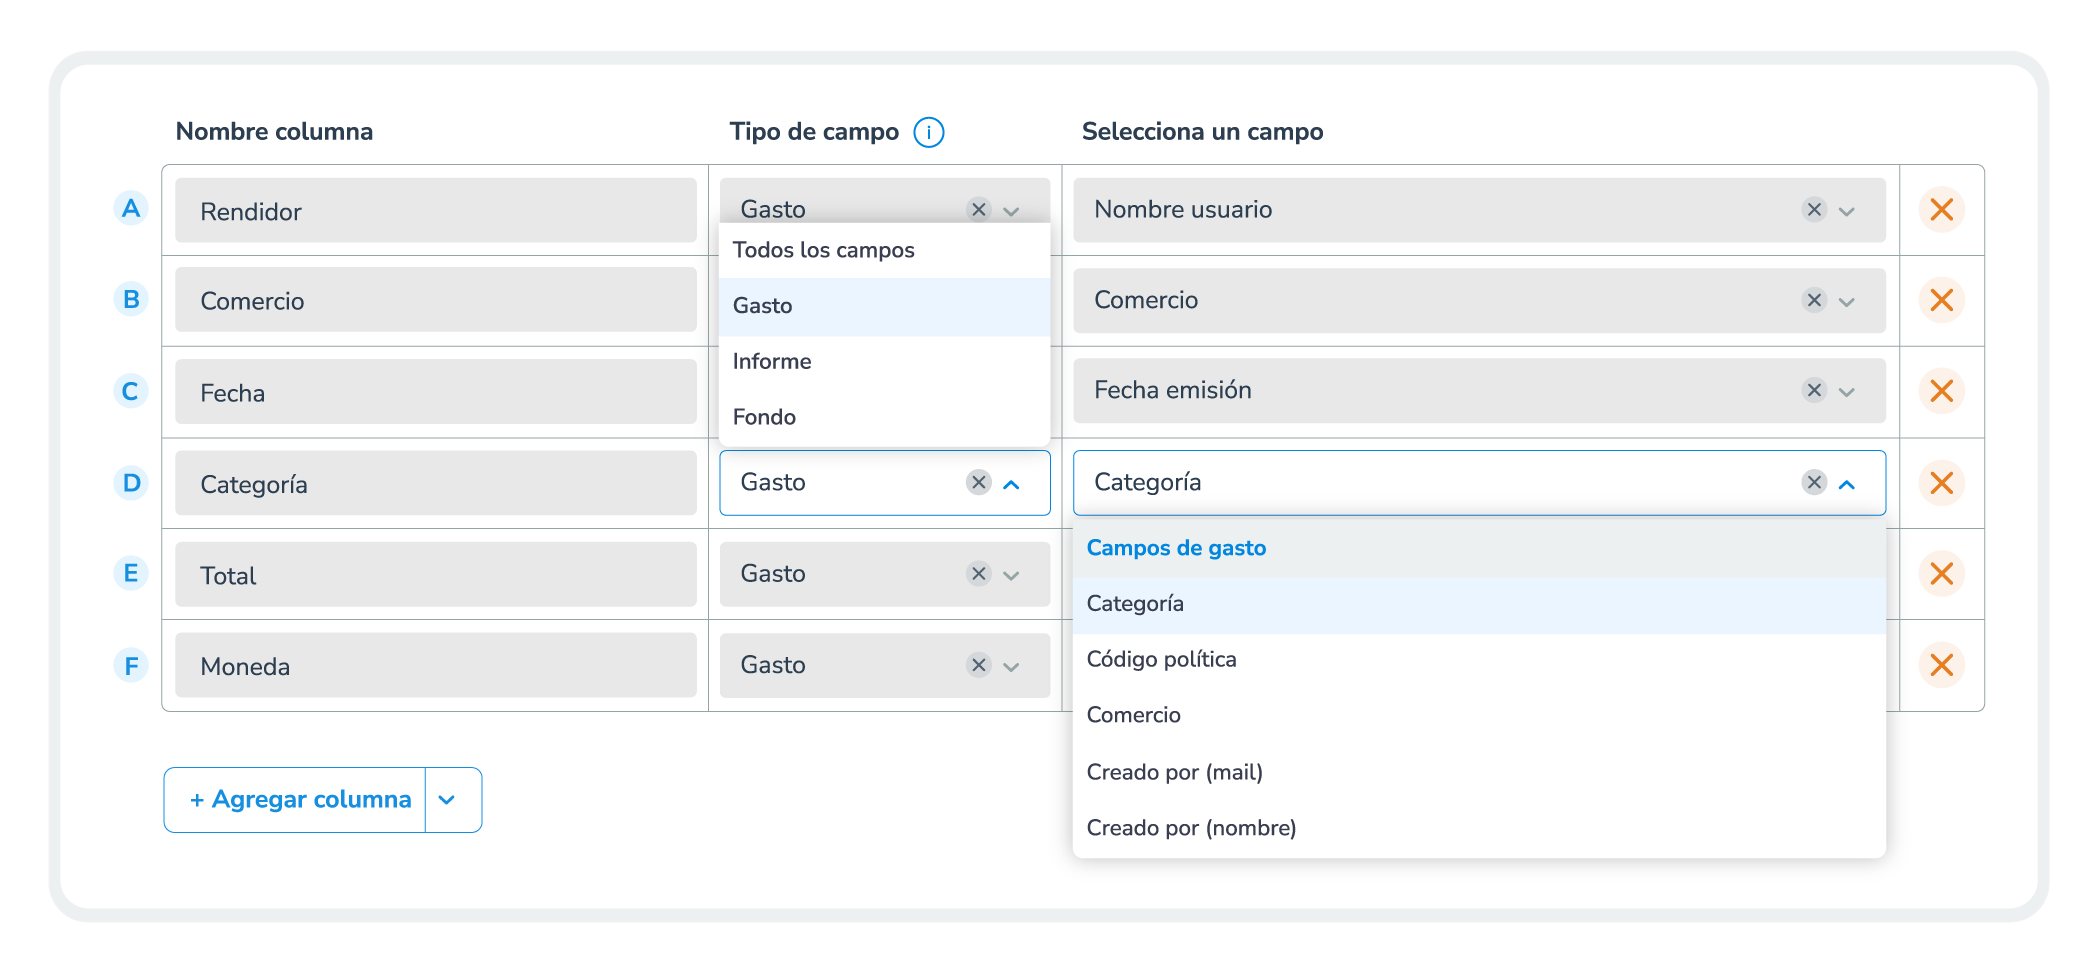
Task: Select Código política from field options
Action: pos(1161,659)
